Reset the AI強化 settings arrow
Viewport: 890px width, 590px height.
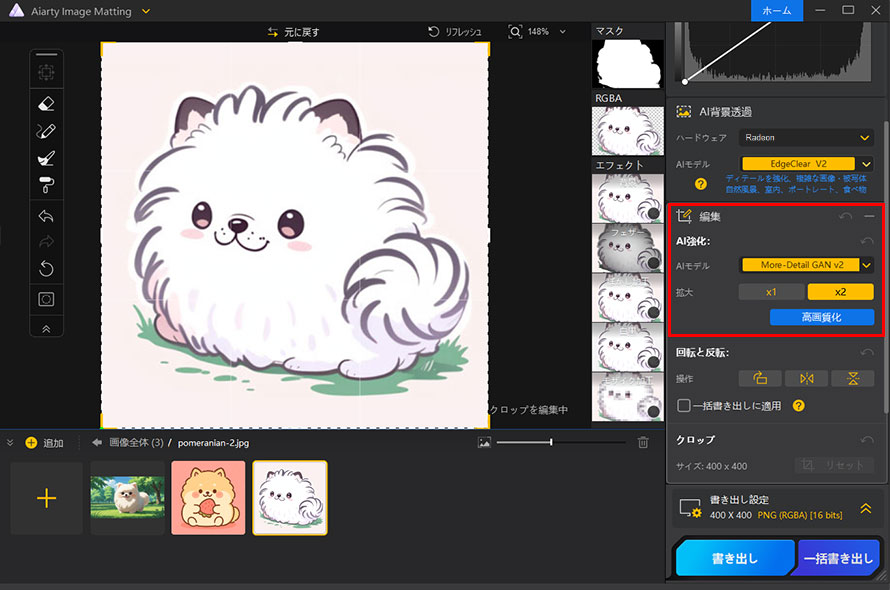[867, 241]
